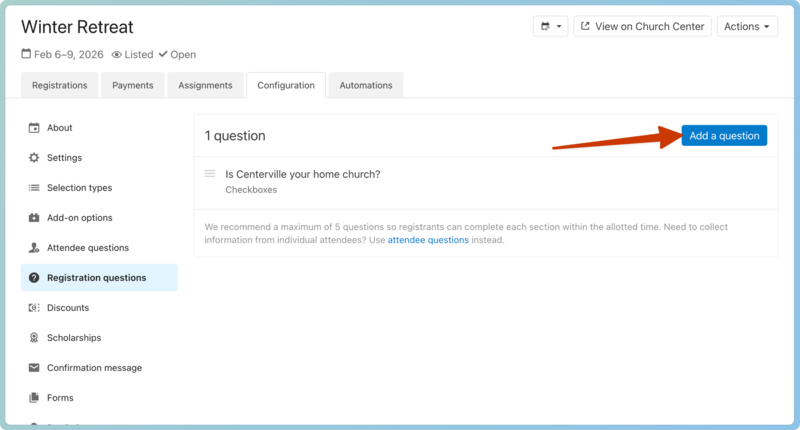
Task: Open the Centerville home church question
Action: 302,174
